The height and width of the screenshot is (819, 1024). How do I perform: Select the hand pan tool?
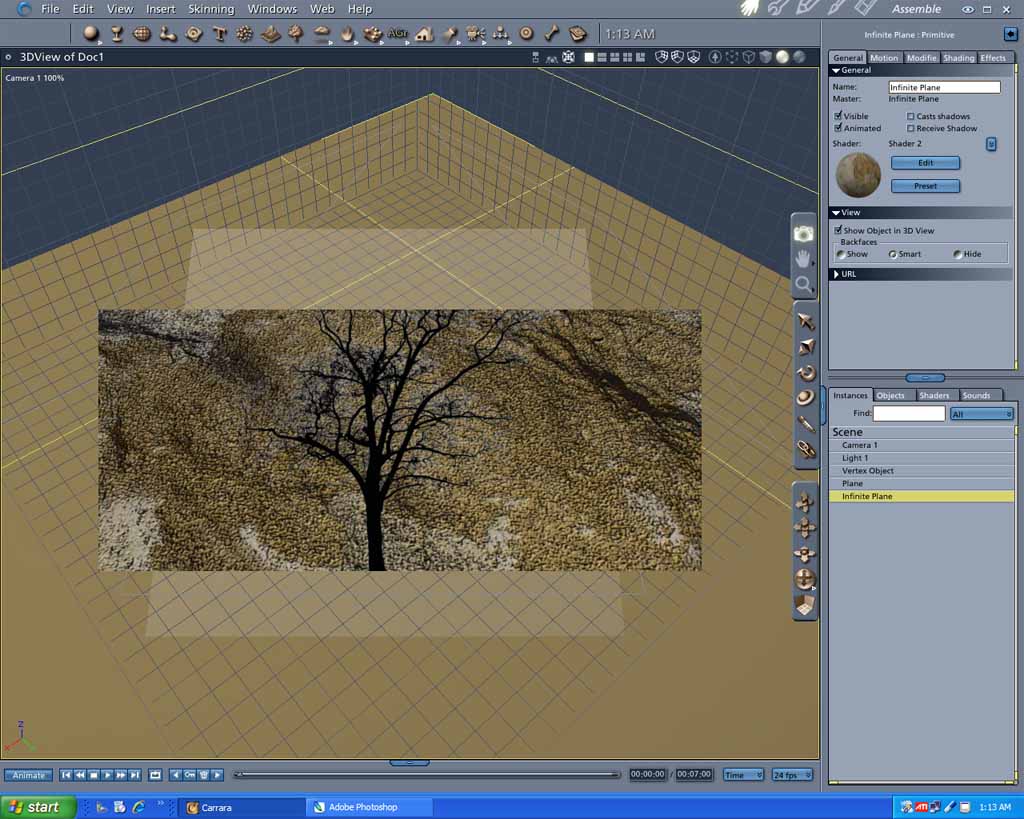[x=804, y=259]
